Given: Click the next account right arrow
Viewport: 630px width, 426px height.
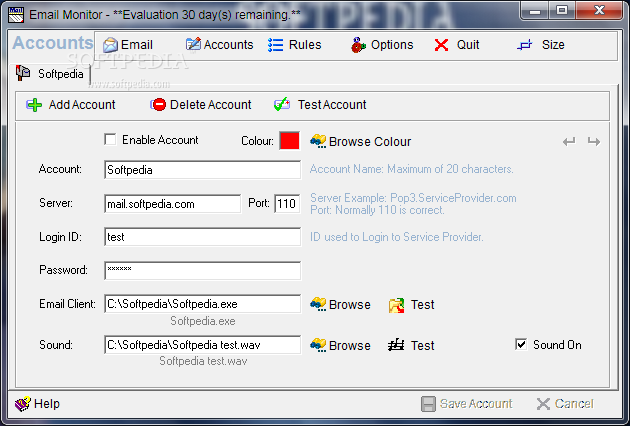Looking at the screenshot, I should (594, 141).
